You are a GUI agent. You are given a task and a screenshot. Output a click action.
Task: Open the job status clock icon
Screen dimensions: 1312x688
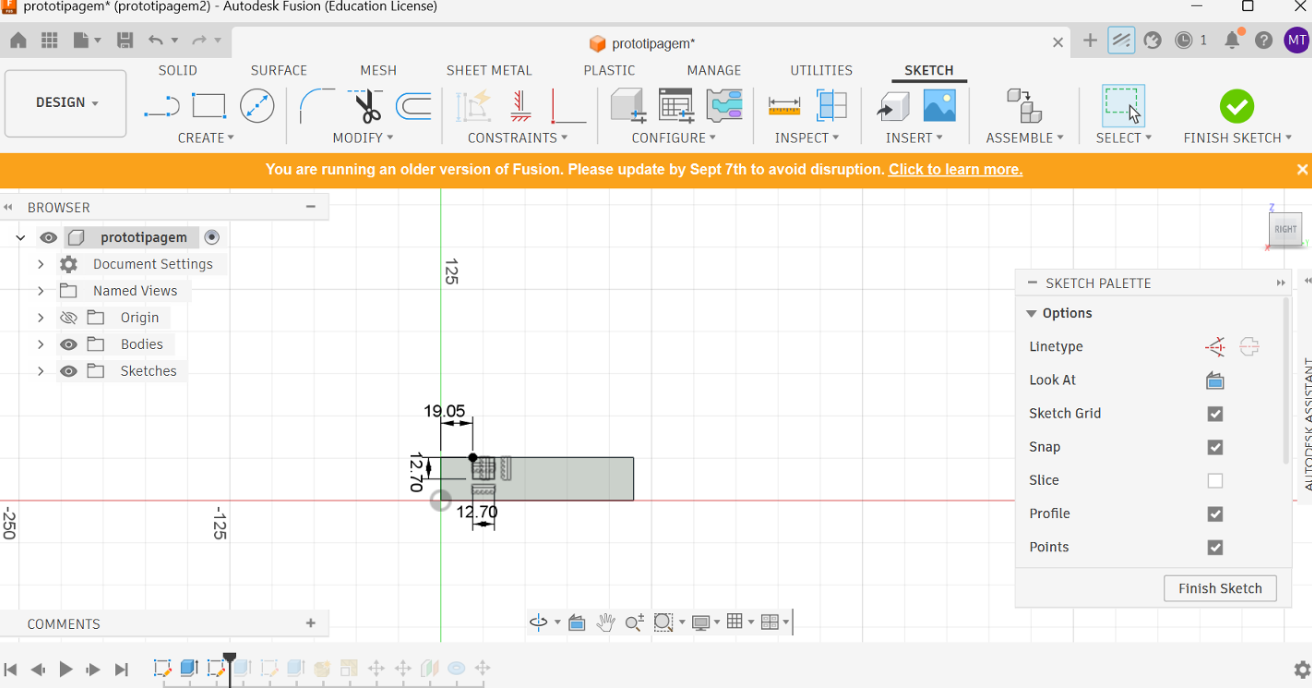pos(1184,41)
